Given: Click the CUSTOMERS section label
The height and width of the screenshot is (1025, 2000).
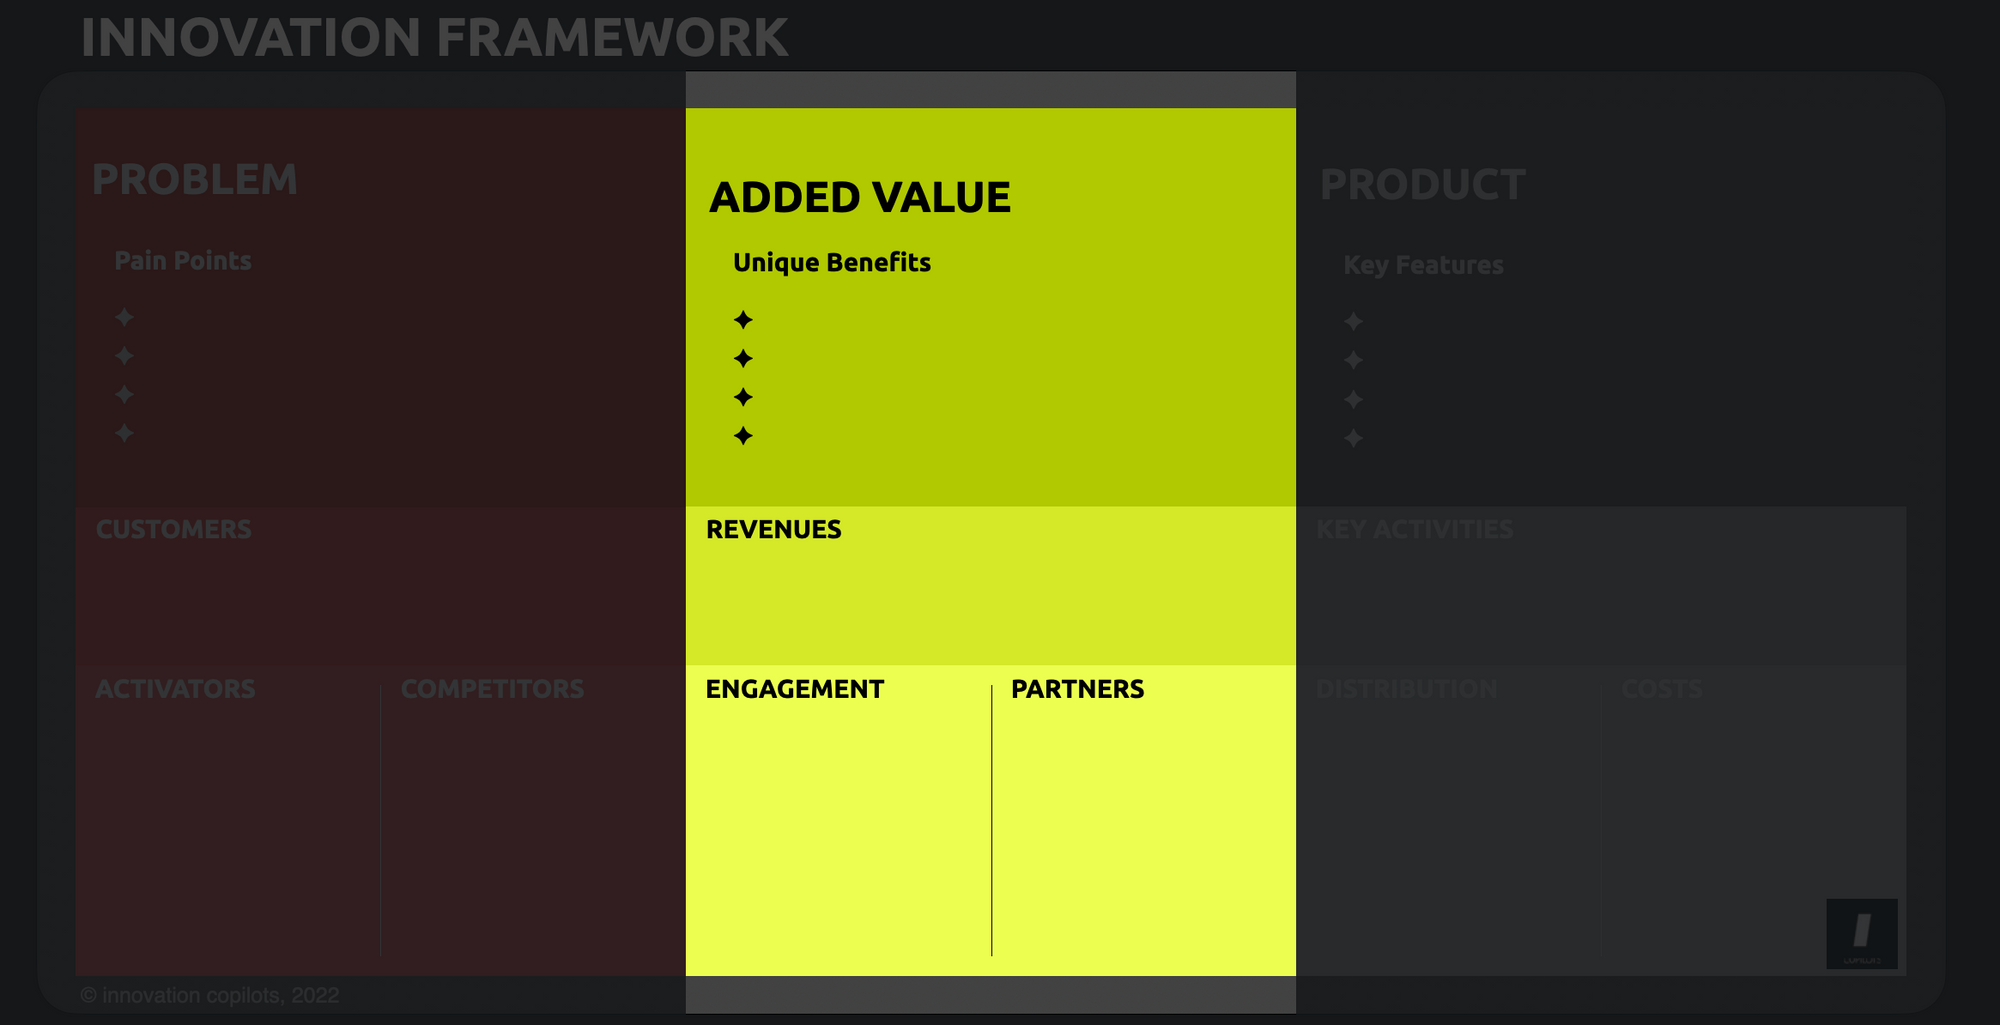Looking at the screenshot, I should click(x=174, y=529).
